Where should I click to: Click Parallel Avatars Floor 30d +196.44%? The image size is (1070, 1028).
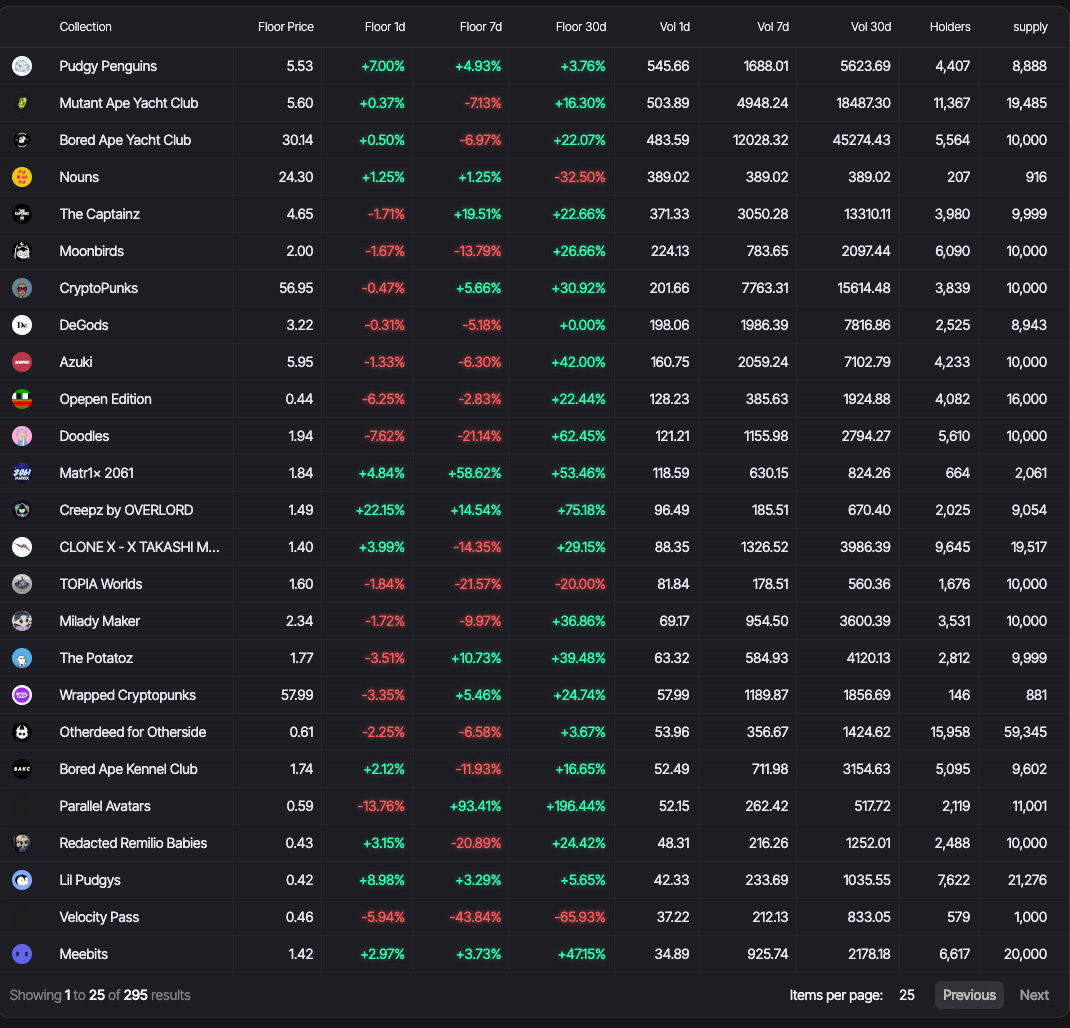click(575, 806)
